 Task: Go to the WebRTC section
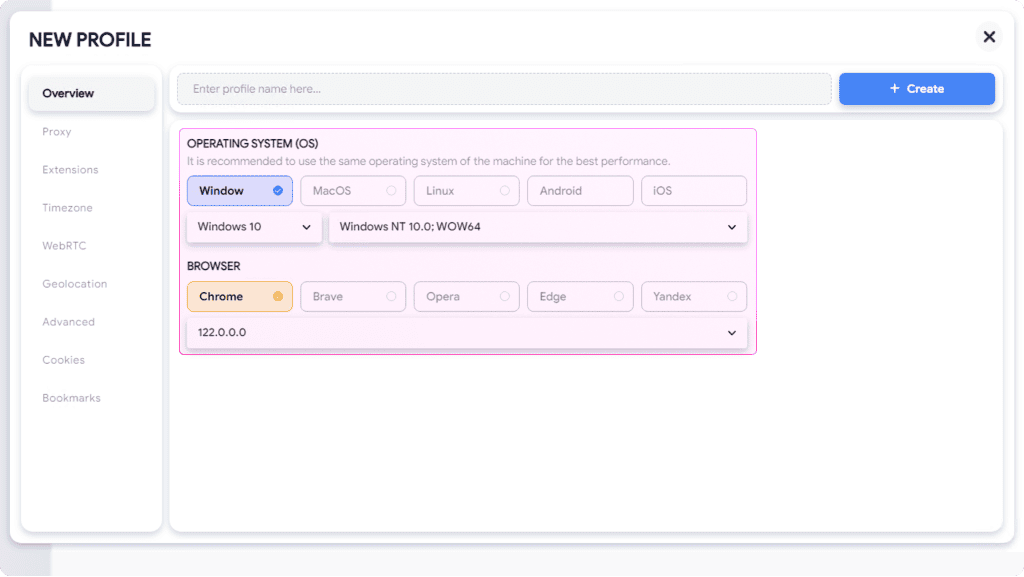pyautogui.click(x=64, y=246)
